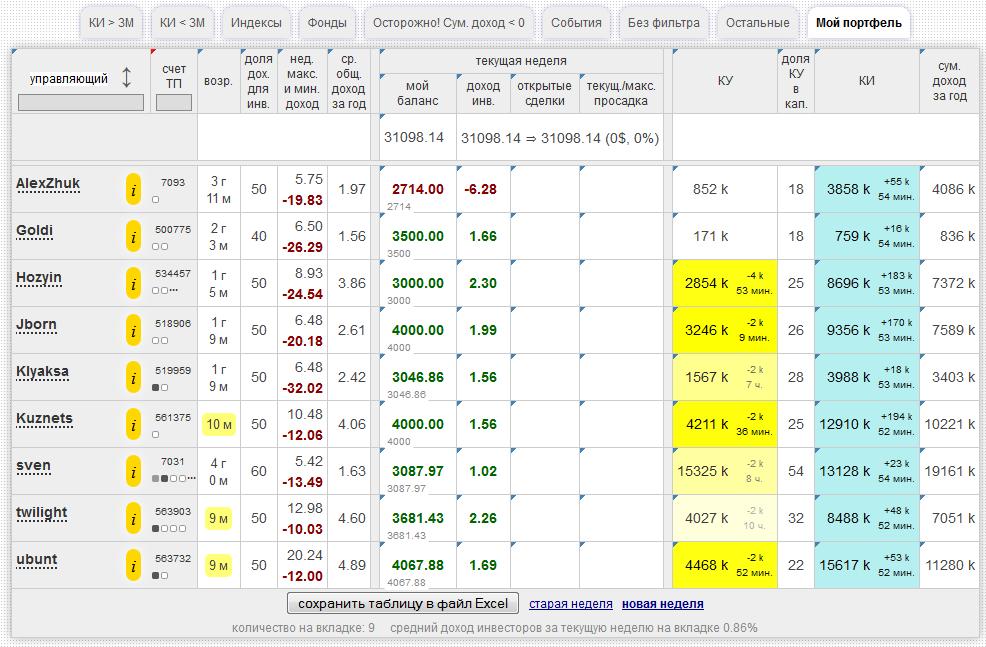Click Kuznets КИ value 12910 k
986x647 pixels.
click(x=845, y=424)
